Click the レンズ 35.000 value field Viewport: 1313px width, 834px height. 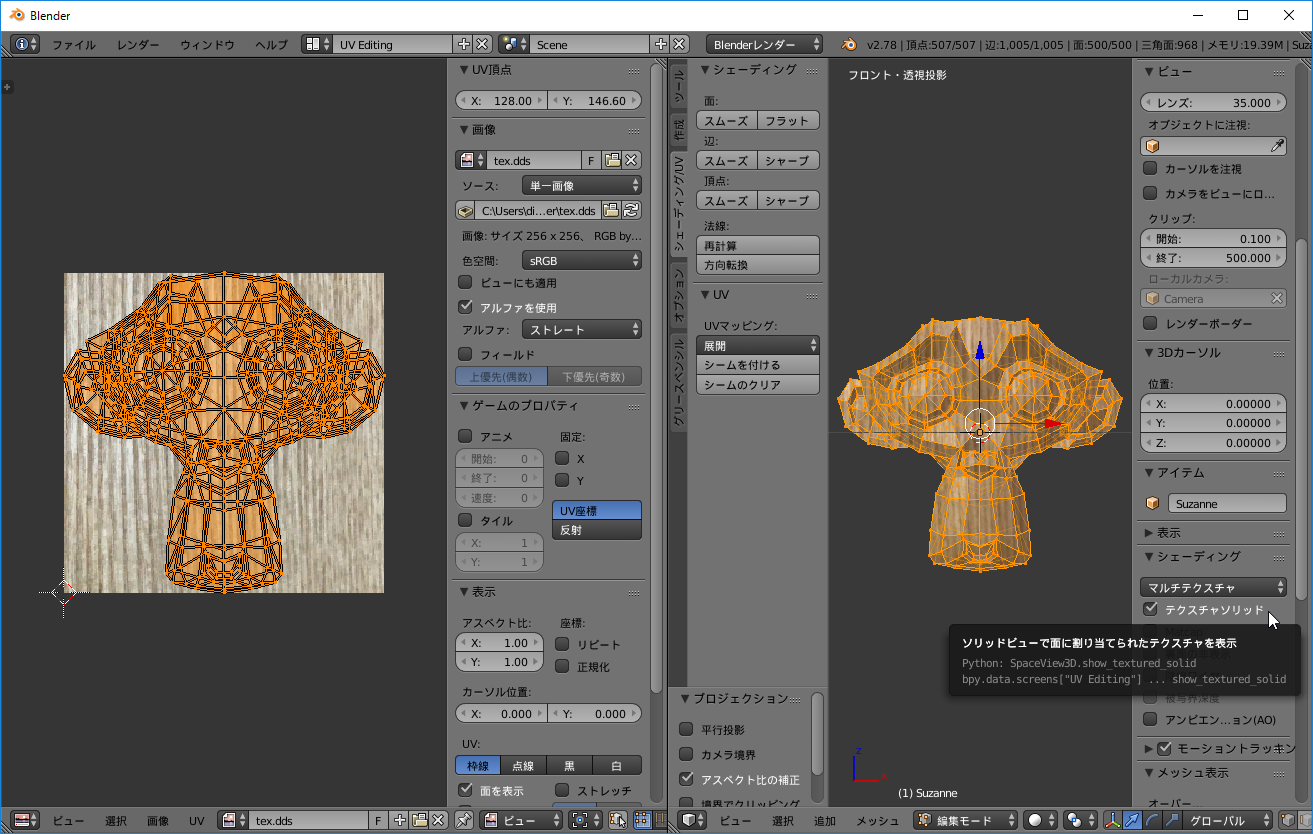coord(1214,102)
